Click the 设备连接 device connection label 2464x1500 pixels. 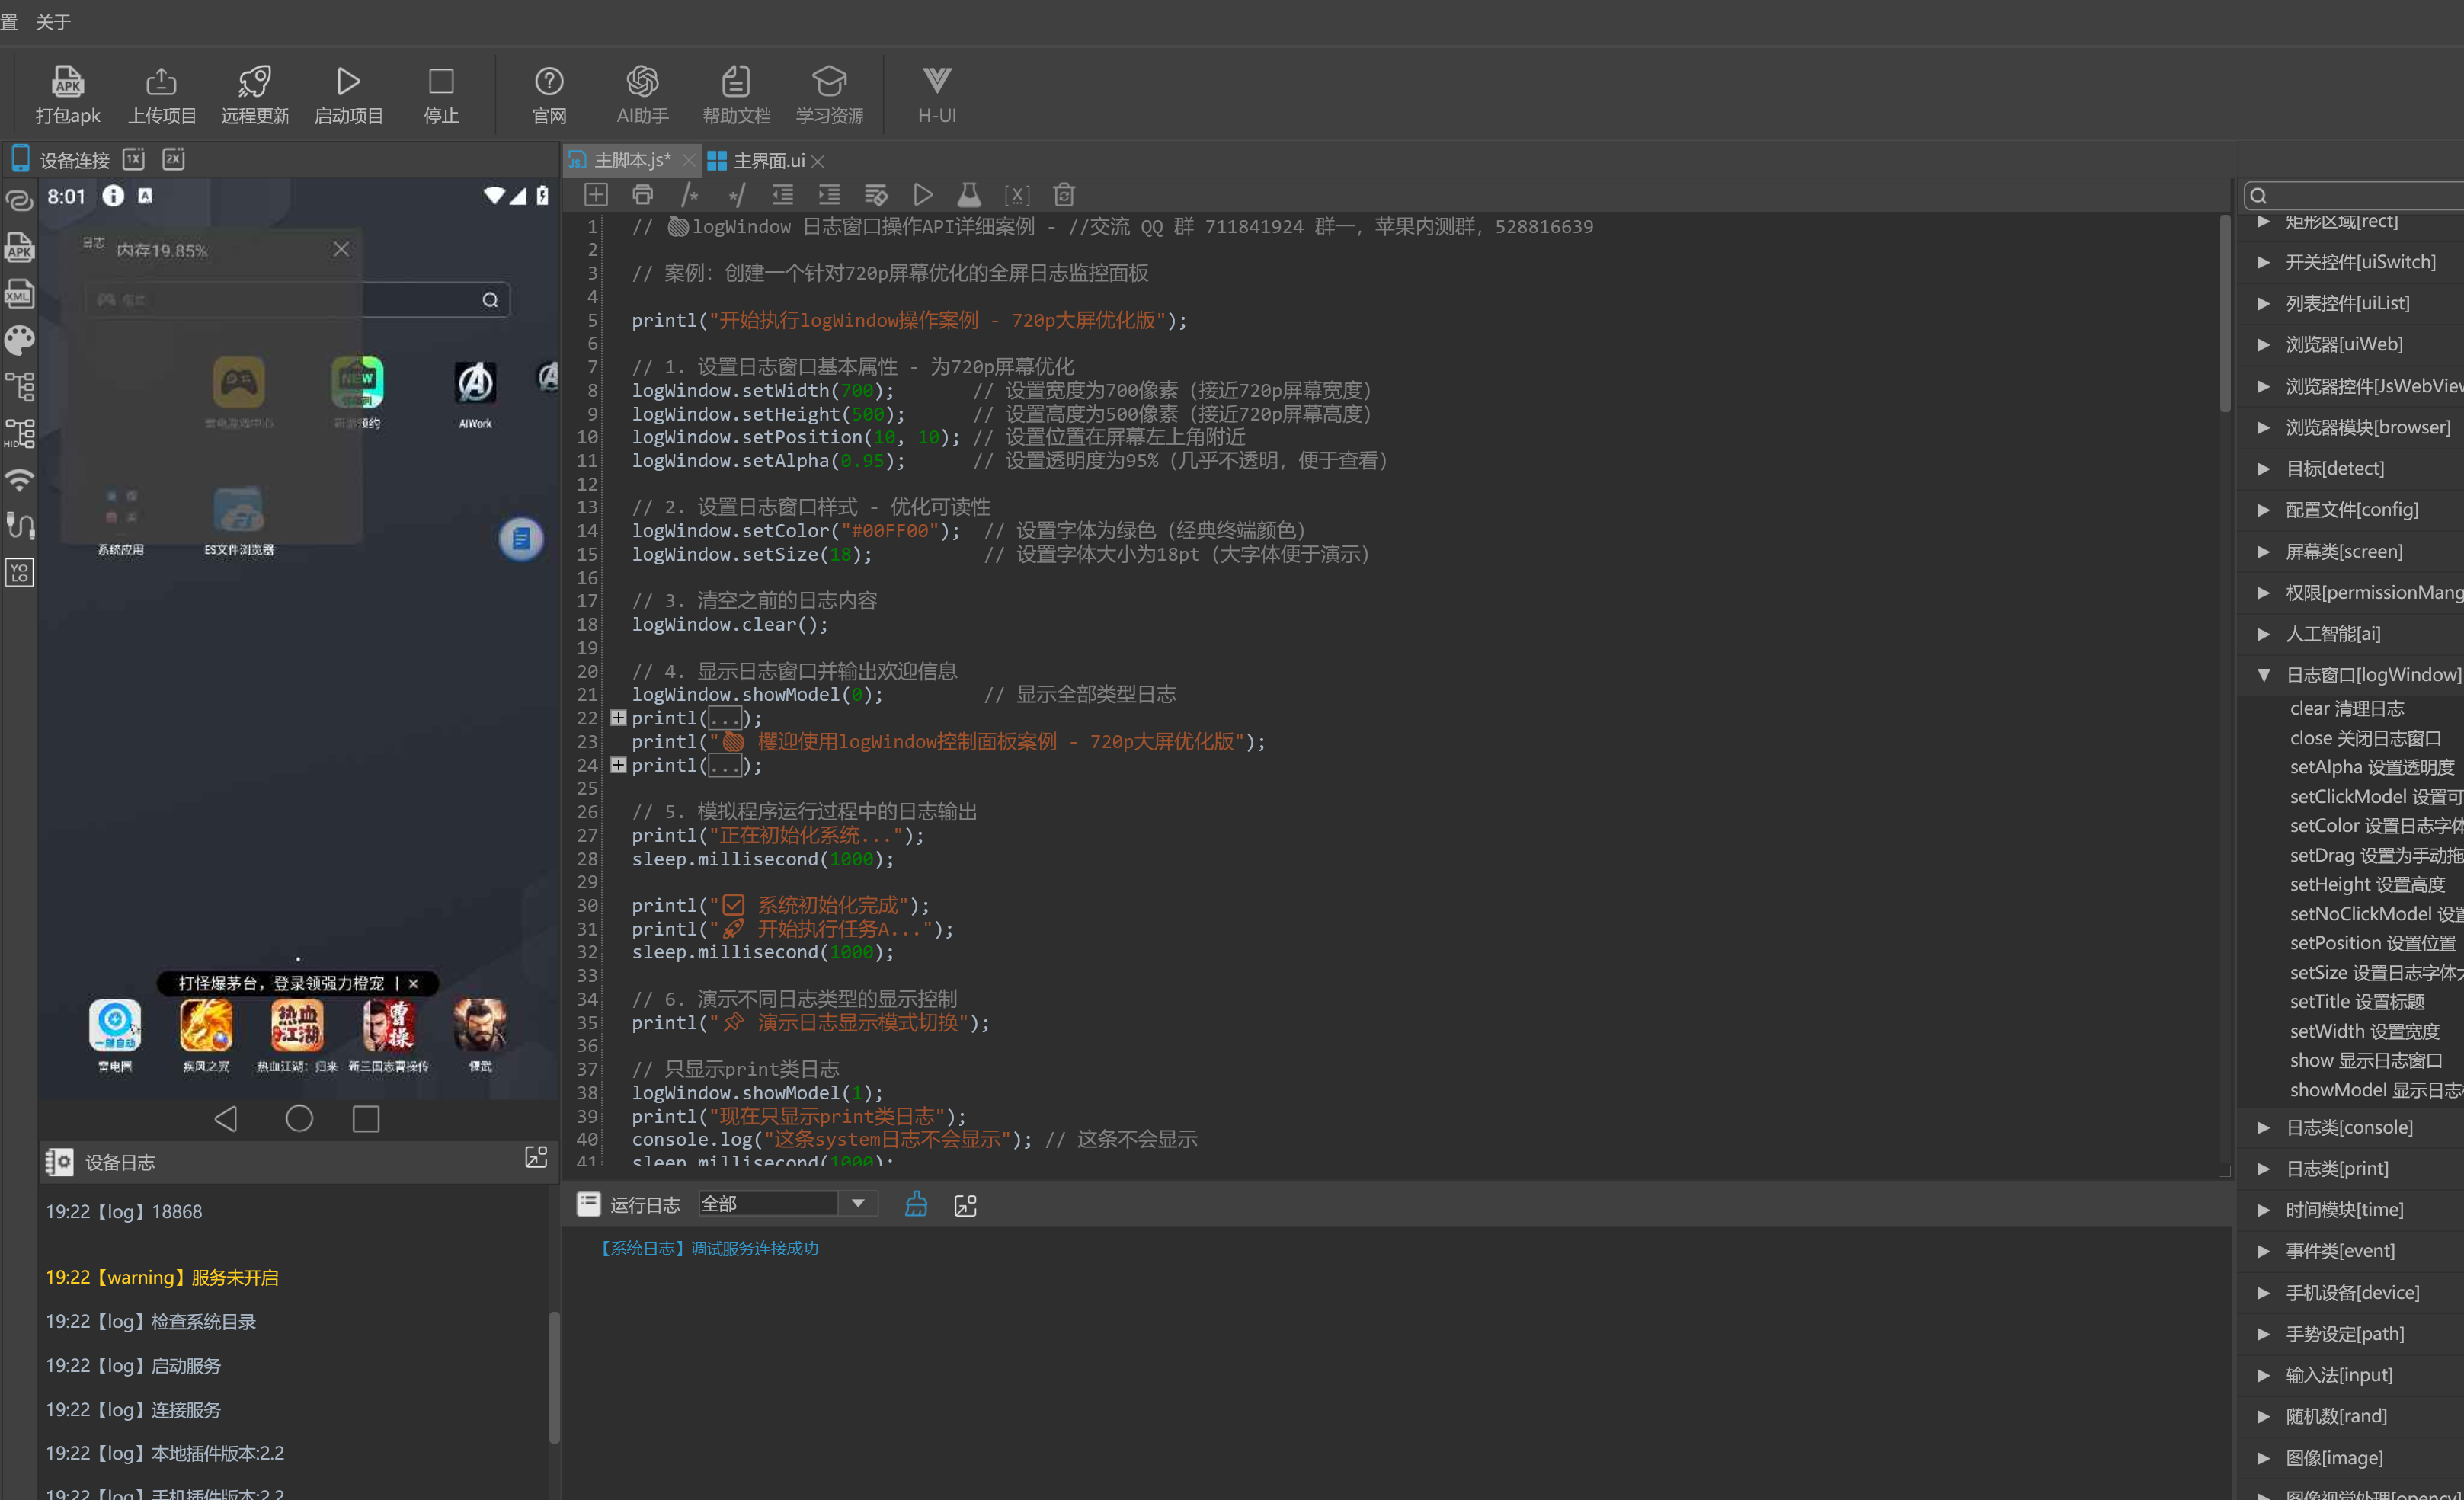pos(75,160)
